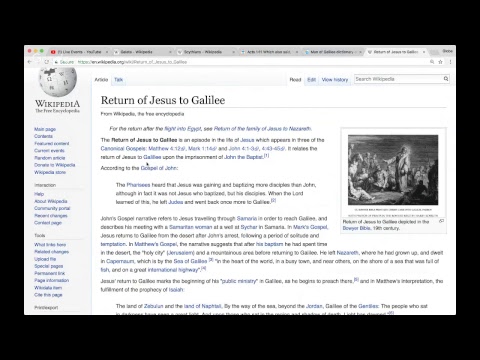Viewport: 480px width, 360px height.
Task: Close the Live Events YouTube tab
Action: [x=107, y=52]
